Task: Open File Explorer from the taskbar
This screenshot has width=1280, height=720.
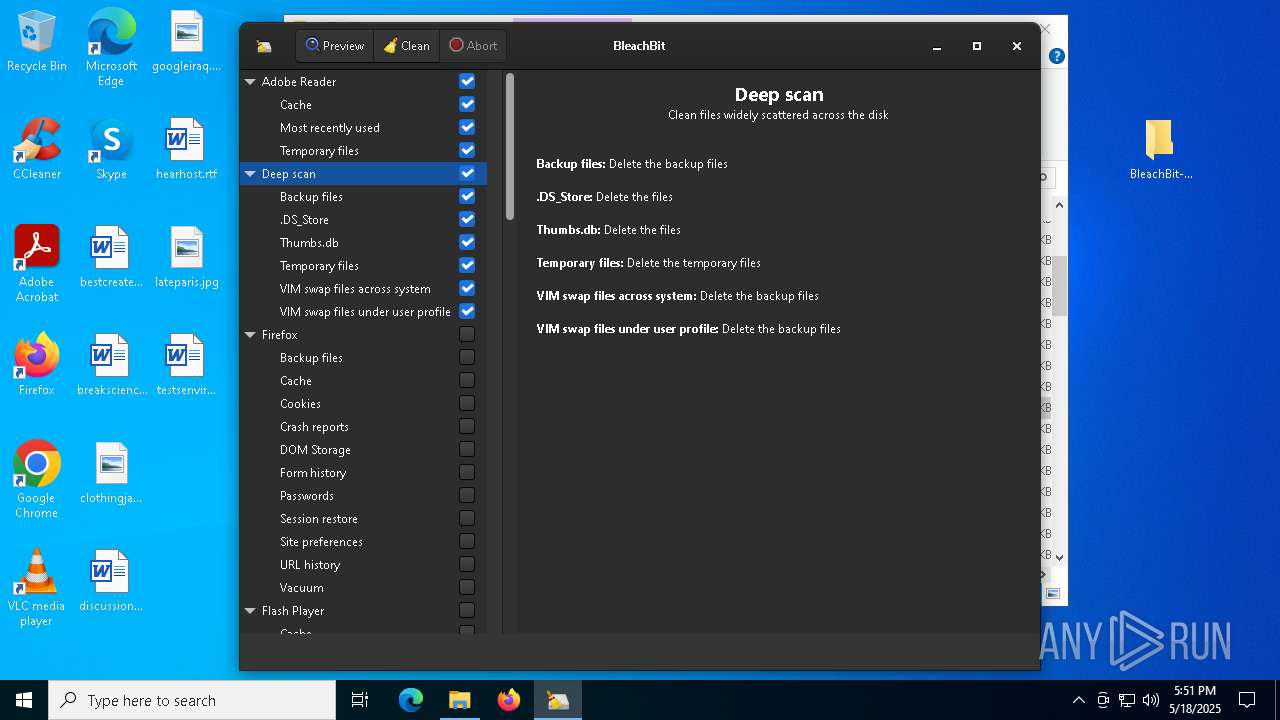Action: pos(459,700)
